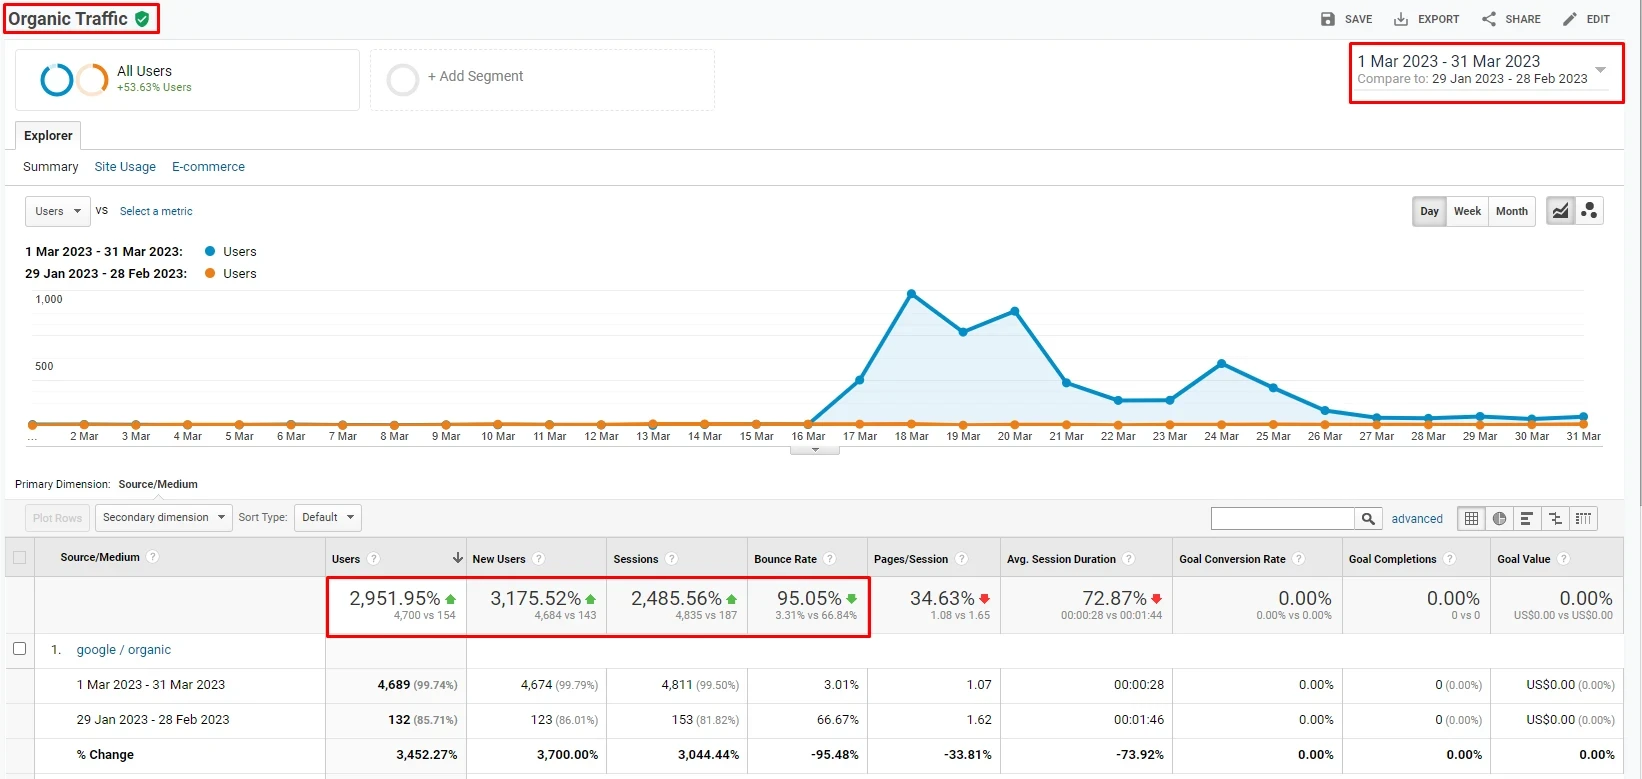Screen dimensions: 1642x779
Task: Click the Edit pencil icon
Action: click(x=1570, y=19)
